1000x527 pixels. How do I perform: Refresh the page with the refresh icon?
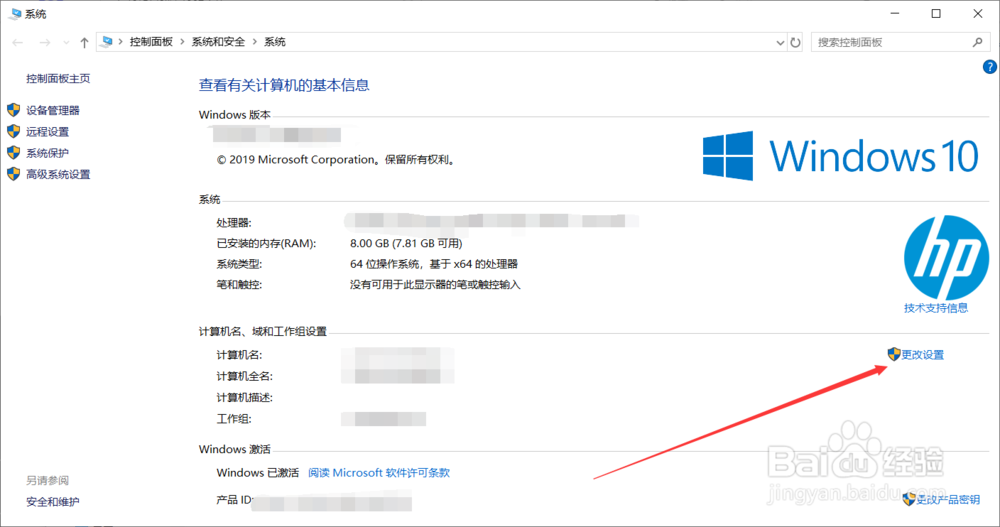coord(795,43)
